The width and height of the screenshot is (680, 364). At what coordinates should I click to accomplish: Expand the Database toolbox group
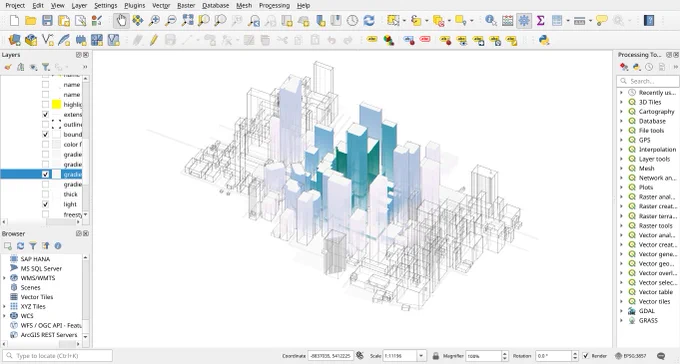point(621,121)
